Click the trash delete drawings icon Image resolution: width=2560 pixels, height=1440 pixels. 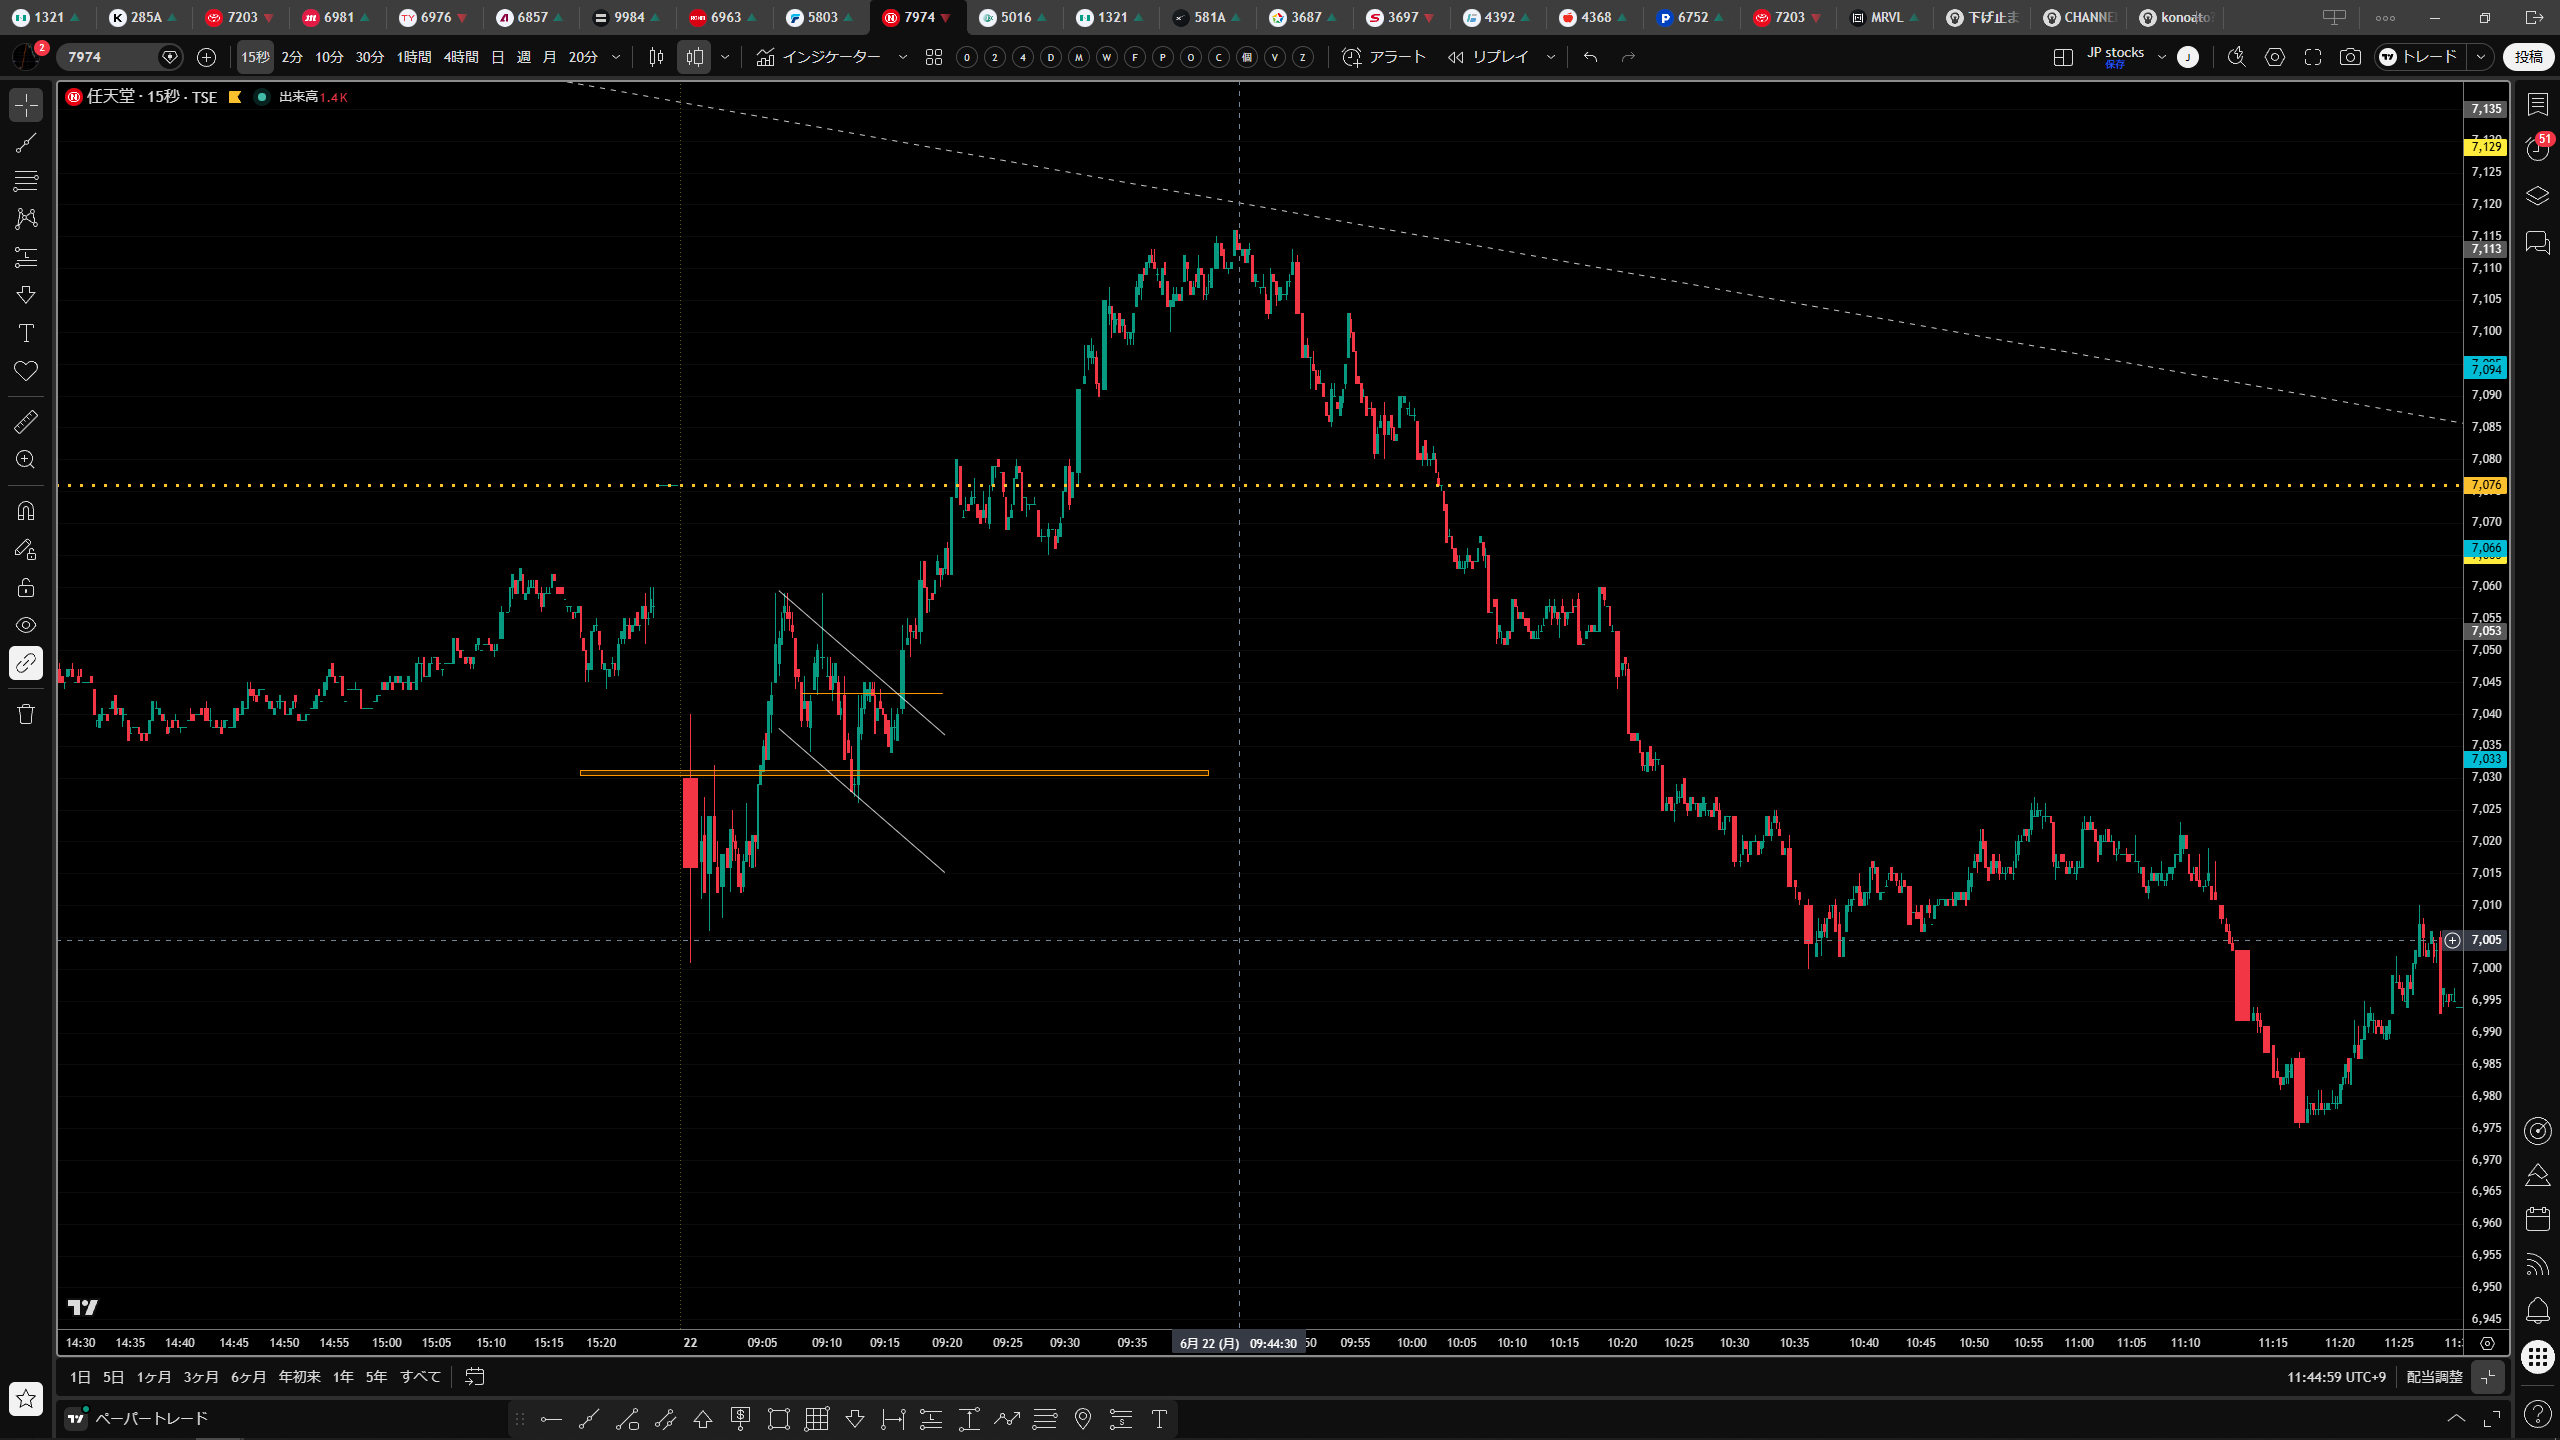point(26,714)
